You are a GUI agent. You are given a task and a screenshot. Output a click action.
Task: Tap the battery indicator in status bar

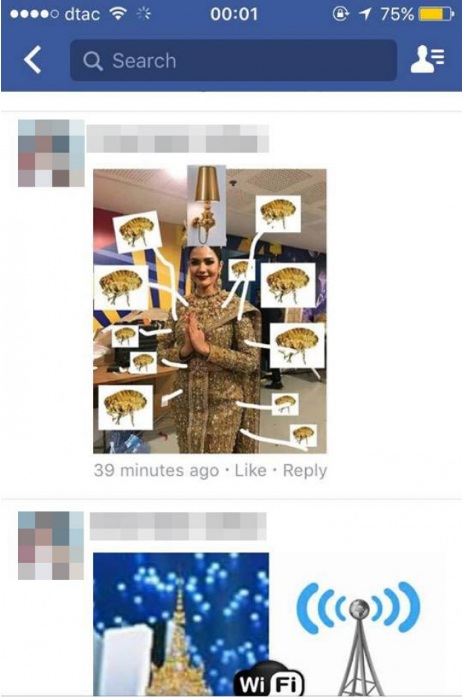pos(436,14)
